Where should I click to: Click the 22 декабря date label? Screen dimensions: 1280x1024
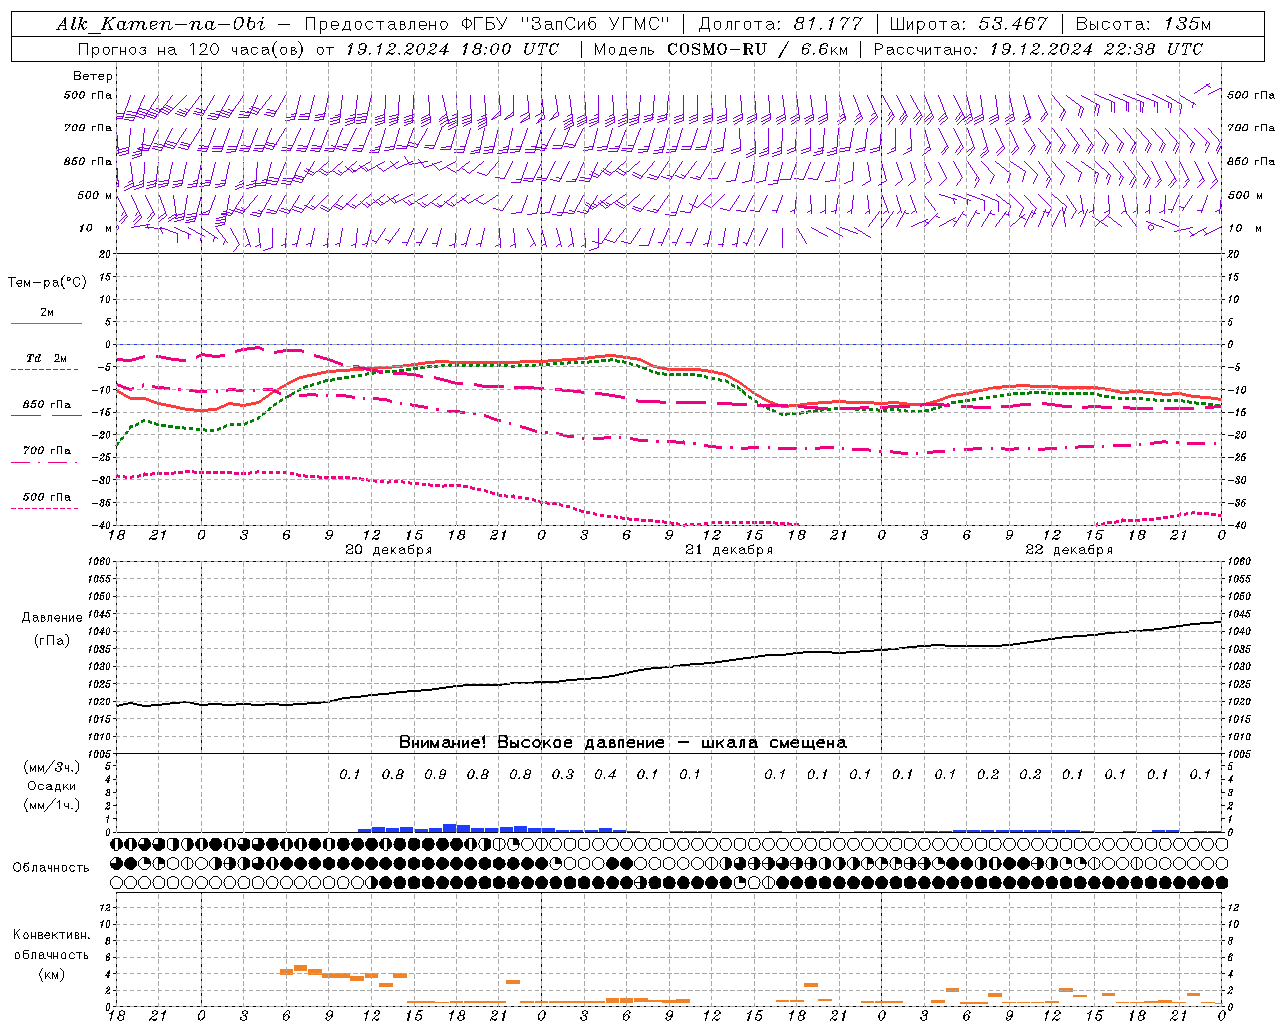tap(1069, 550)
